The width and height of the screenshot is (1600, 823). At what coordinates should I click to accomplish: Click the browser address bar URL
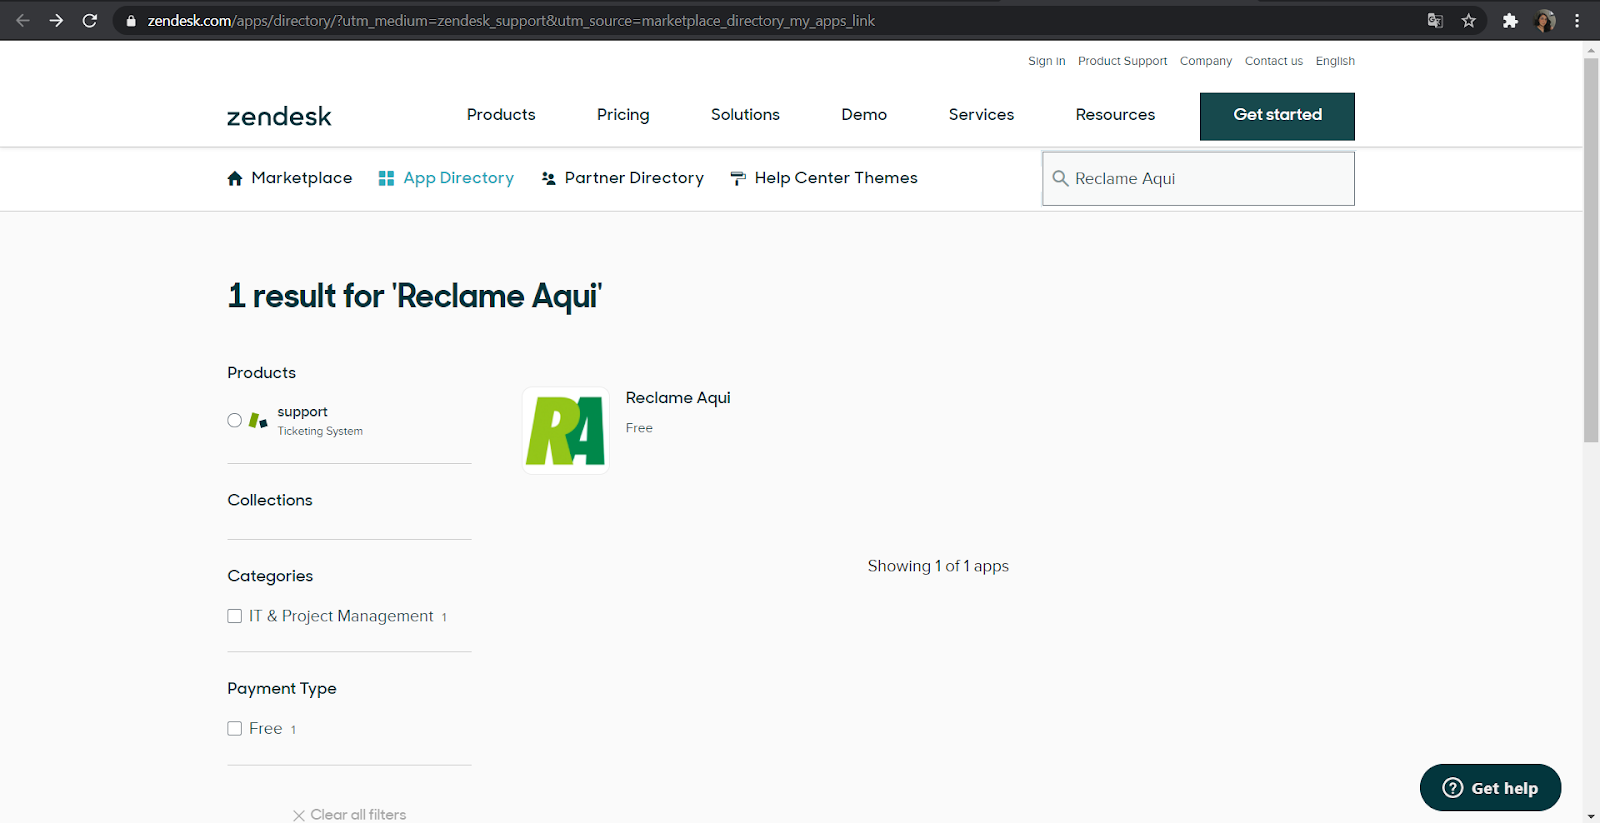pyautogui.click(x=511, y=21)
